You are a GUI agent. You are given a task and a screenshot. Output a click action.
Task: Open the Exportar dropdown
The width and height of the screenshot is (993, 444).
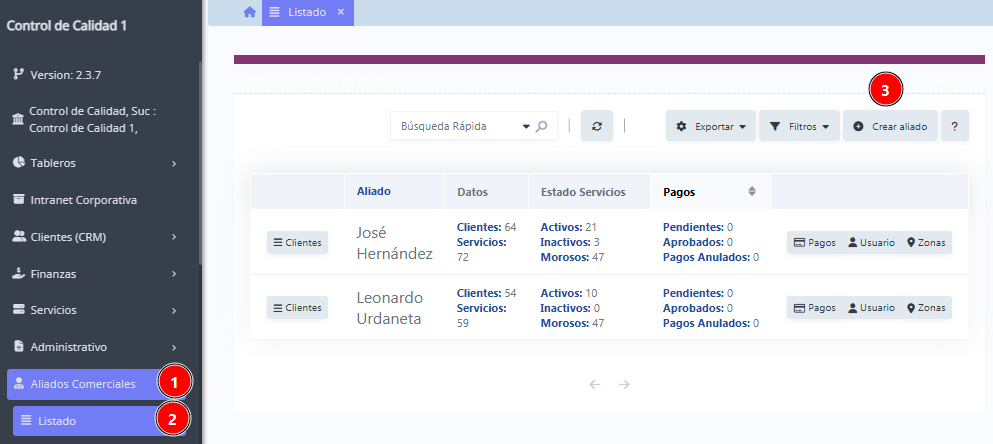(711, 127)
